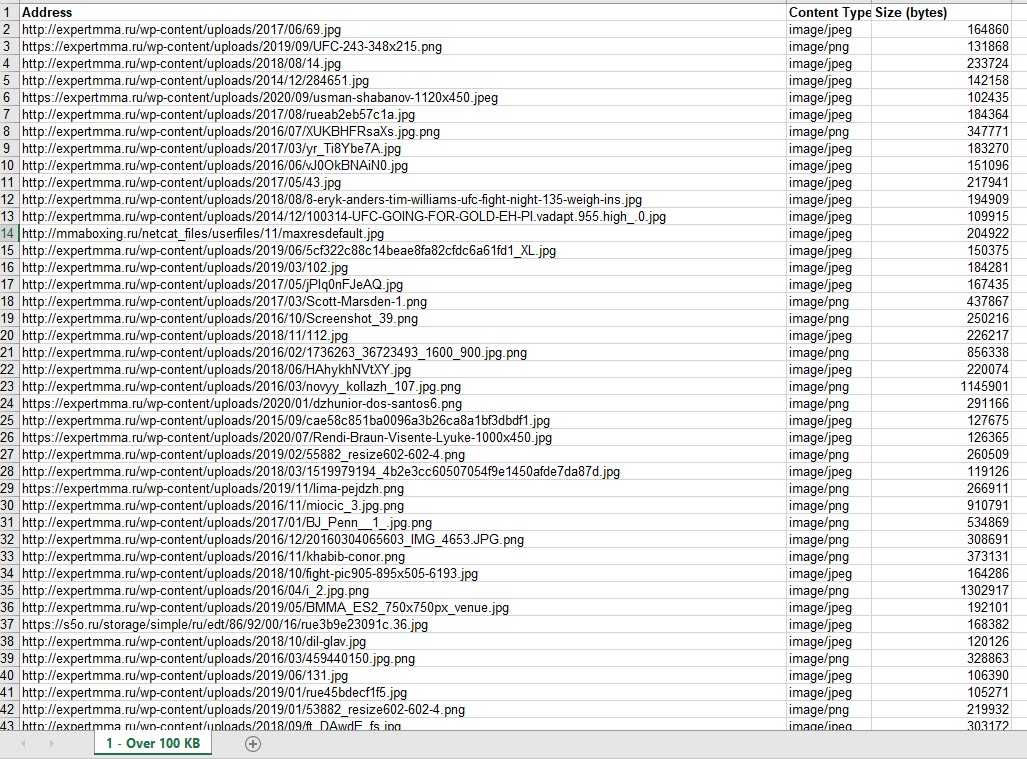Click the mmaboxing.ru maxresdefault.jpg address cell
1027x759 pixels.
(202, 234)
